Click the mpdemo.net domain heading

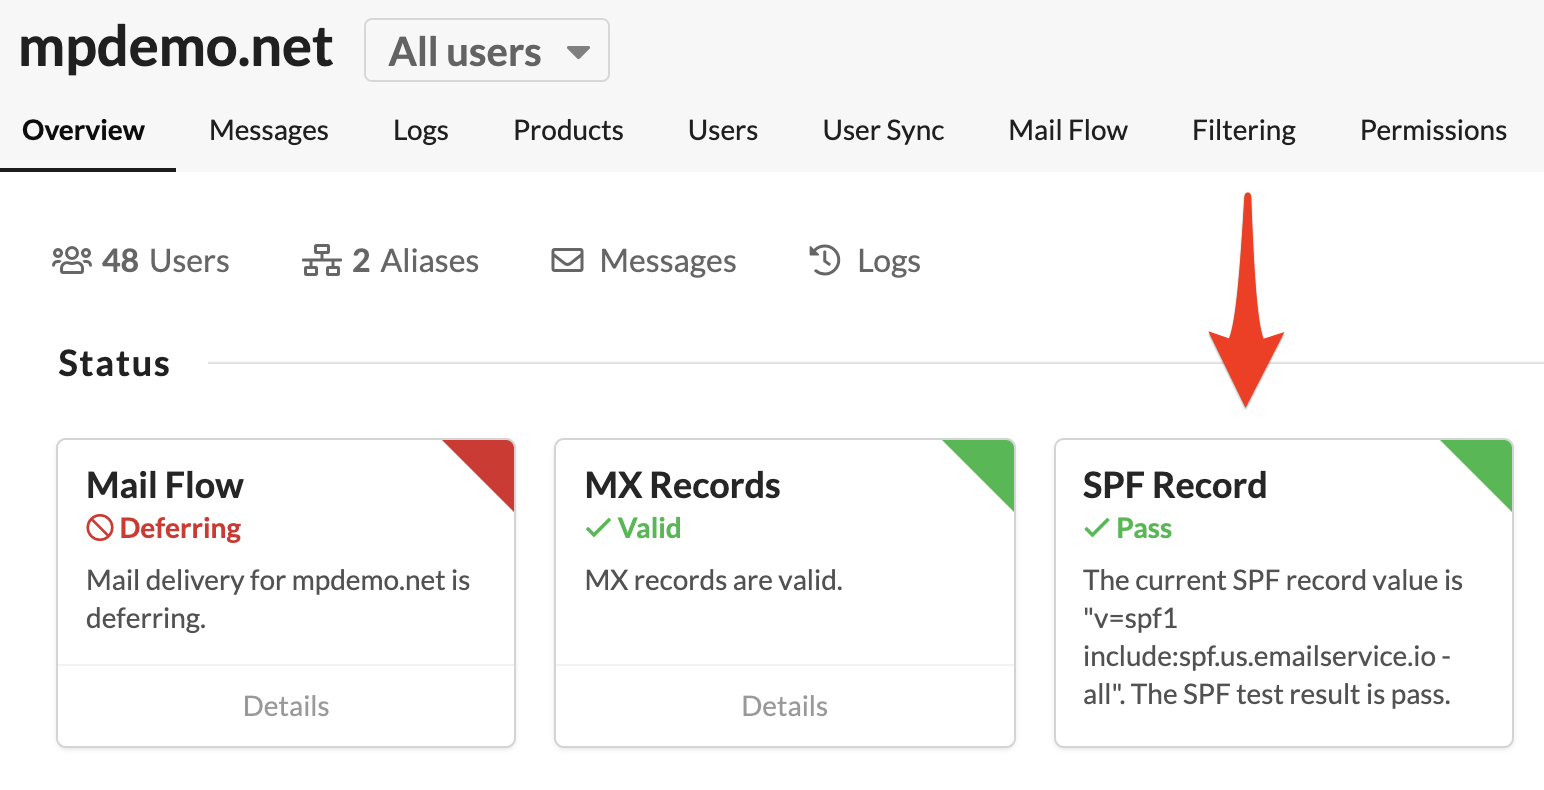click(176, 48)
